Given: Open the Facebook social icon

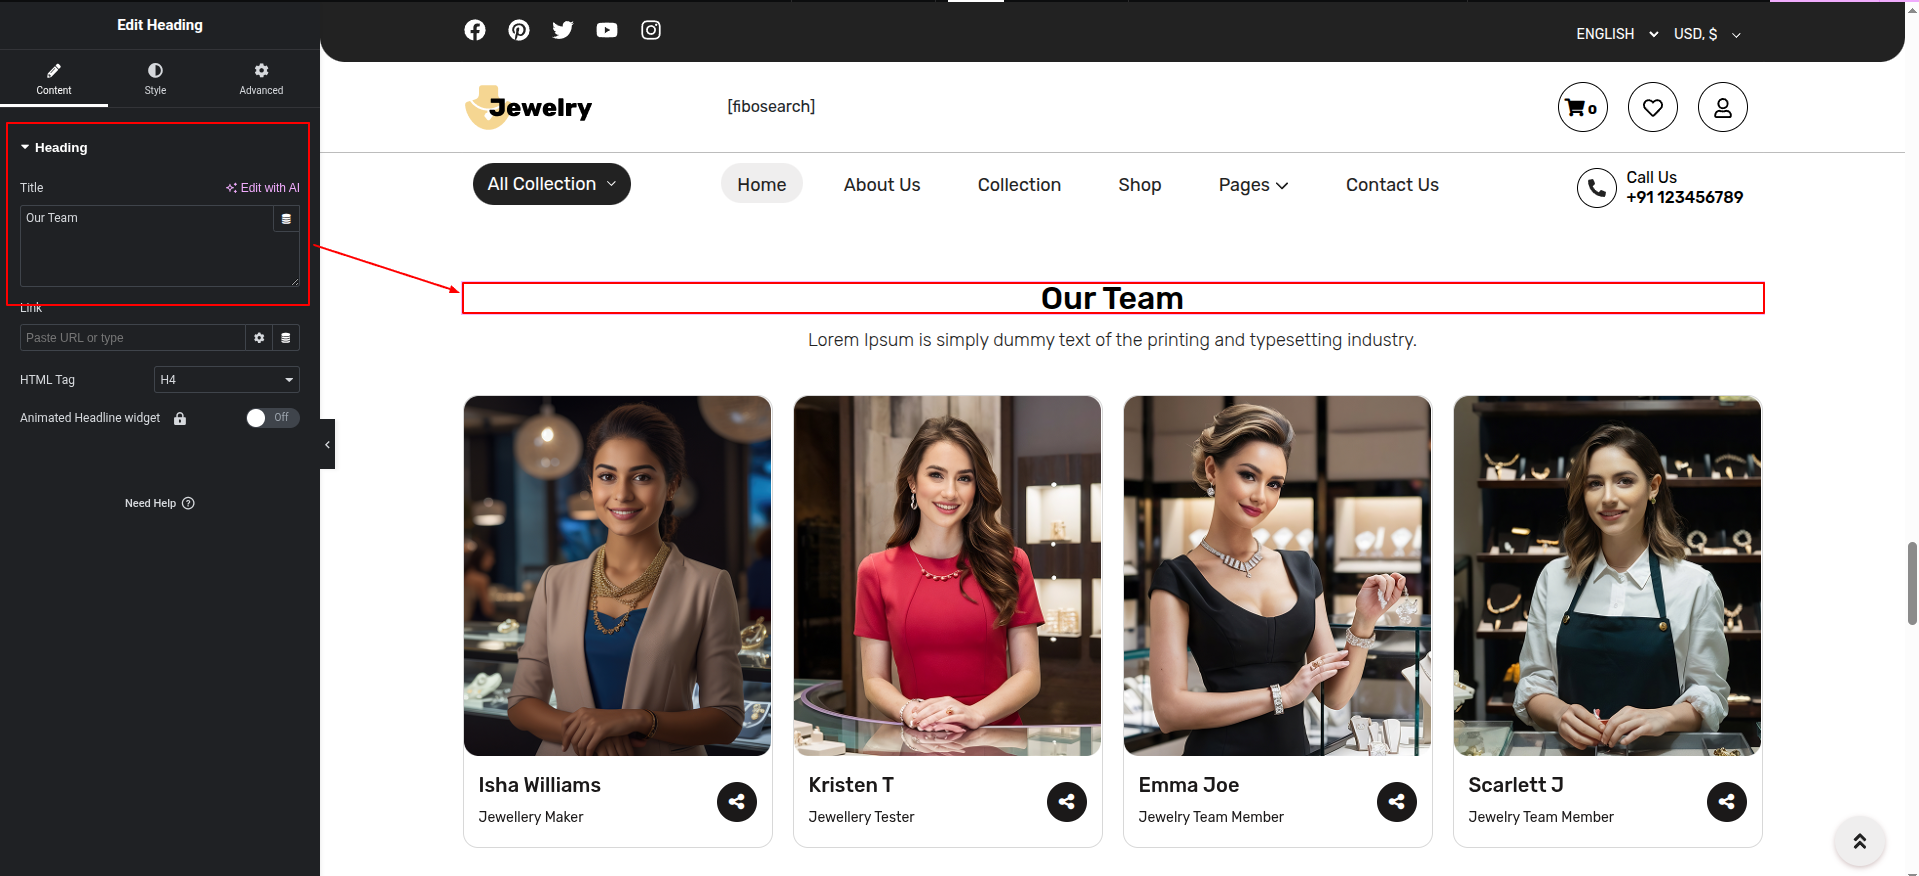Looking at the screenshot, I should 475,30.
